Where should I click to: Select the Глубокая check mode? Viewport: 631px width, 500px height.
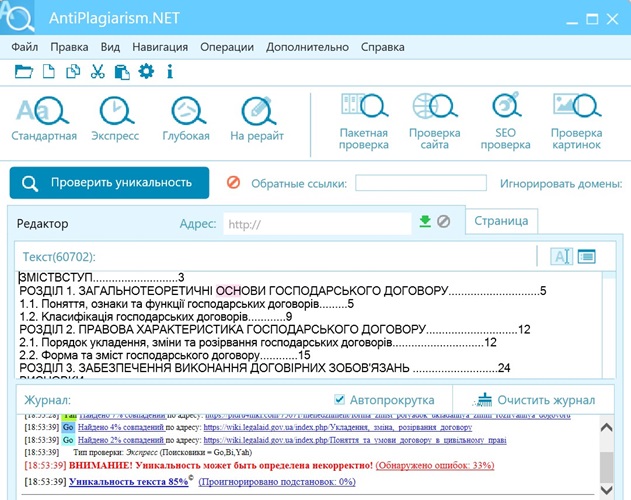(x=186, y=119)
